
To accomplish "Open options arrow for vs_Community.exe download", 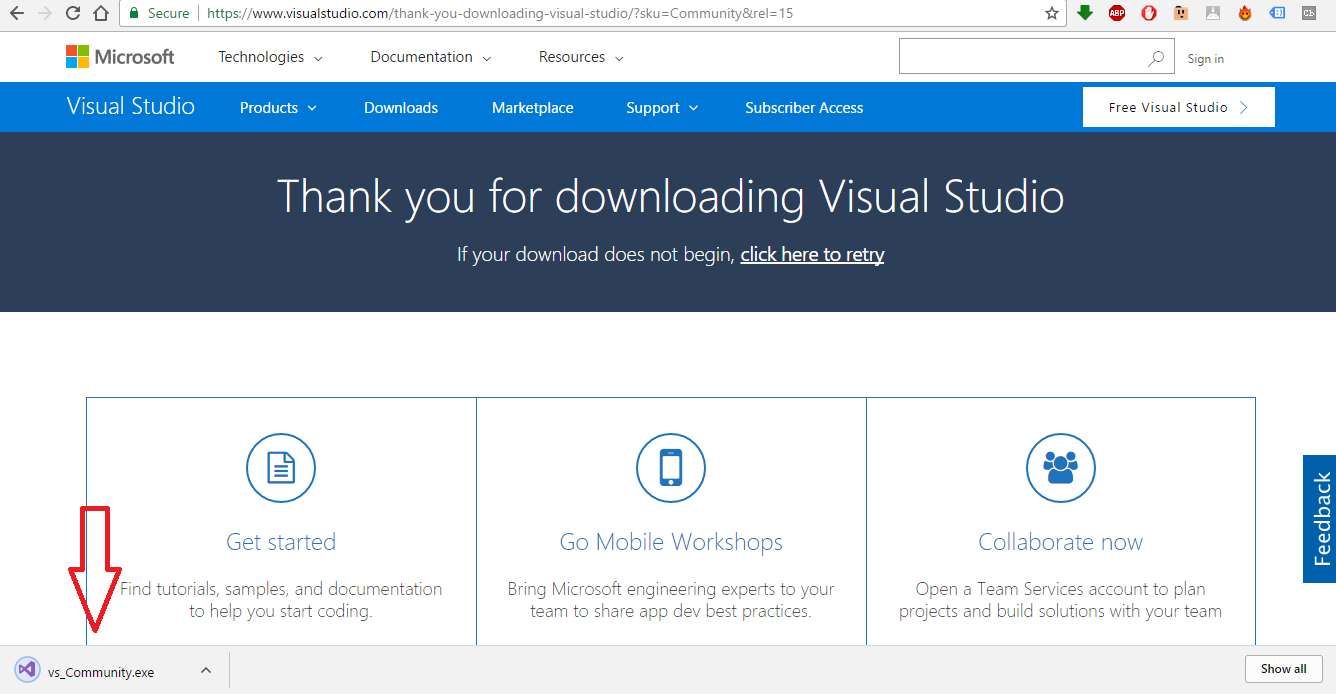I will click(205, 670).
